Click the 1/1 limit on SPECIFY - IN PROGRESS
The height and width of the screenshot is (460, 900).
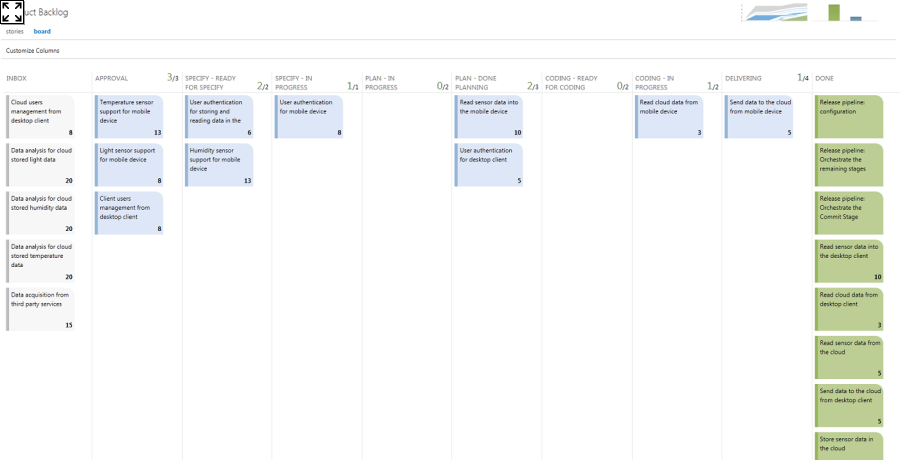353,87
